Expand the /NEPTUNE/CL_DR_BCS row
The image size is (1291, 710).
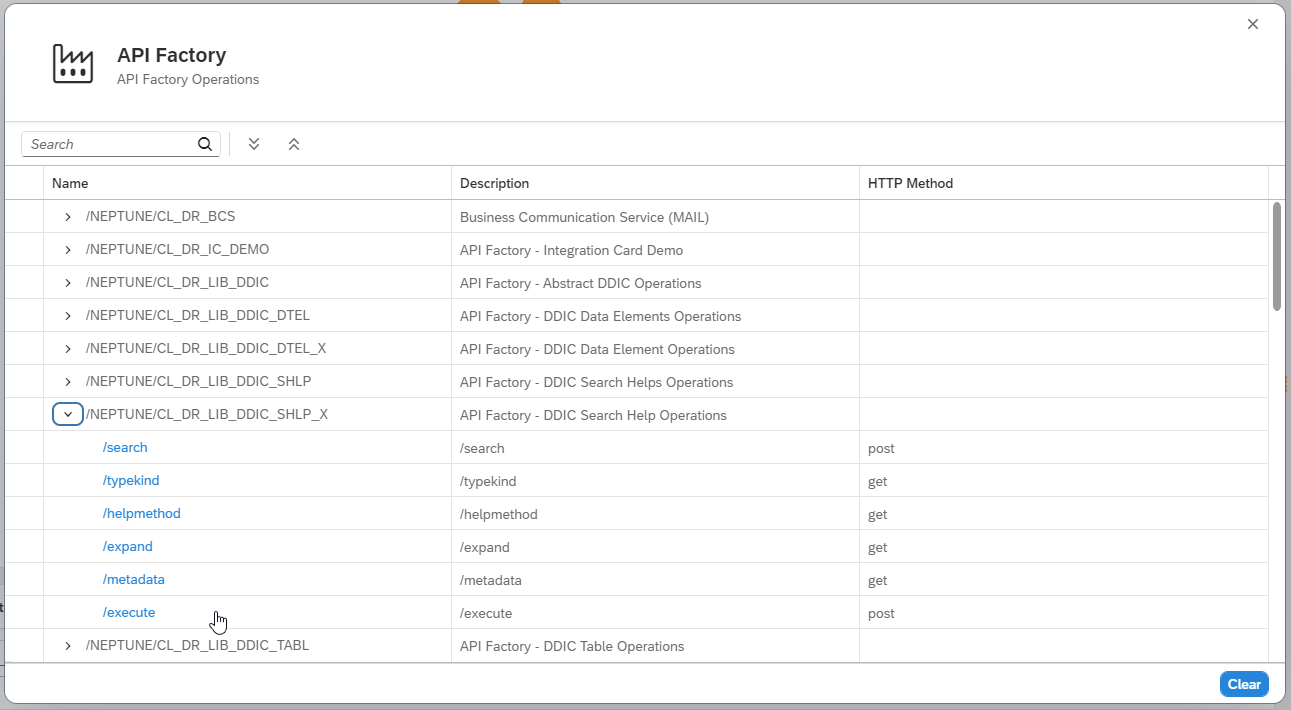click(67, 216)
